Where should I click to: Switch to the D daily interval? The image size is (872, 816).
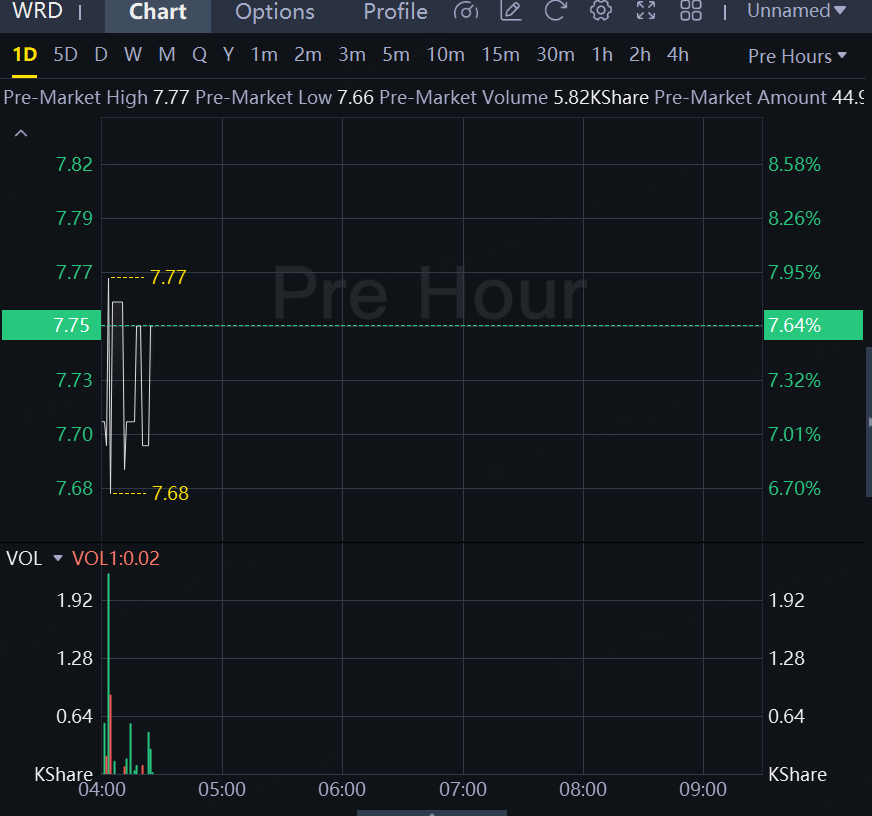pos(101,55)
